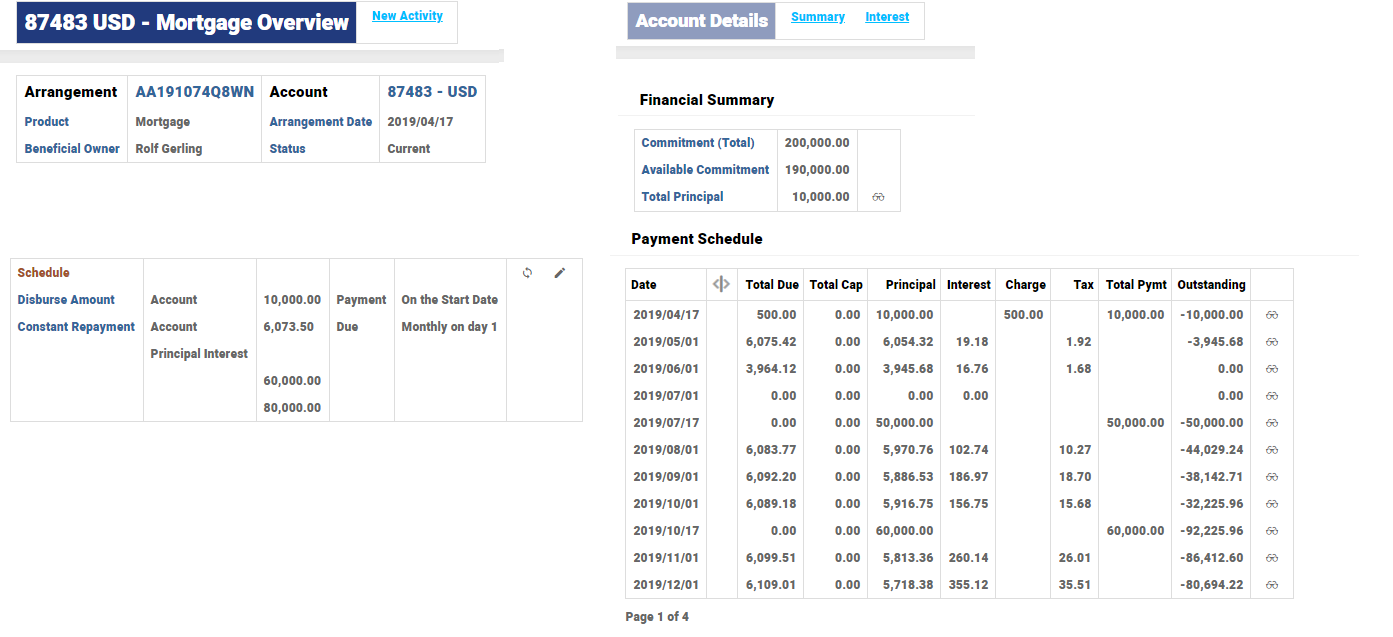Click the refresh icon in Schedule panel
The height and width of the screenshot is (637, 1393).
pyautogui.click(x=527, y=272)
